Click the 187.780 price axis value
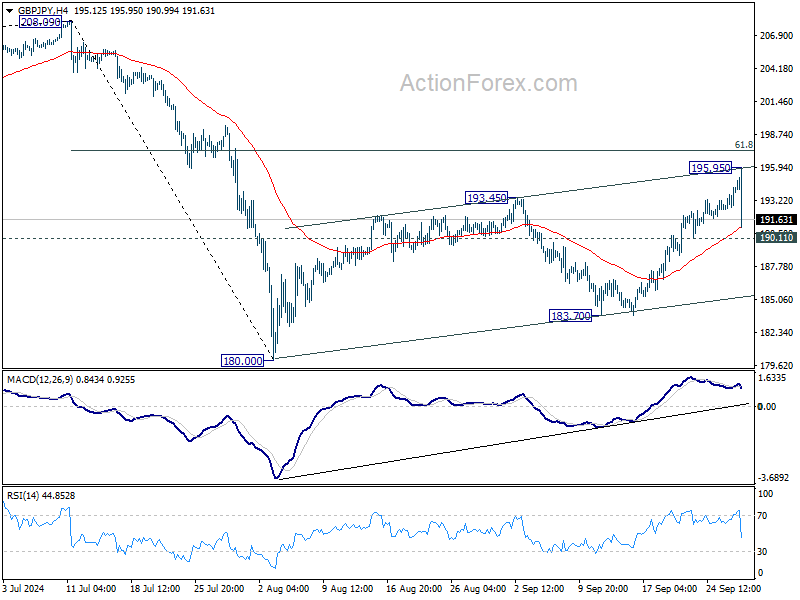The height and width of the screenshot is (600, 800). 777,266
